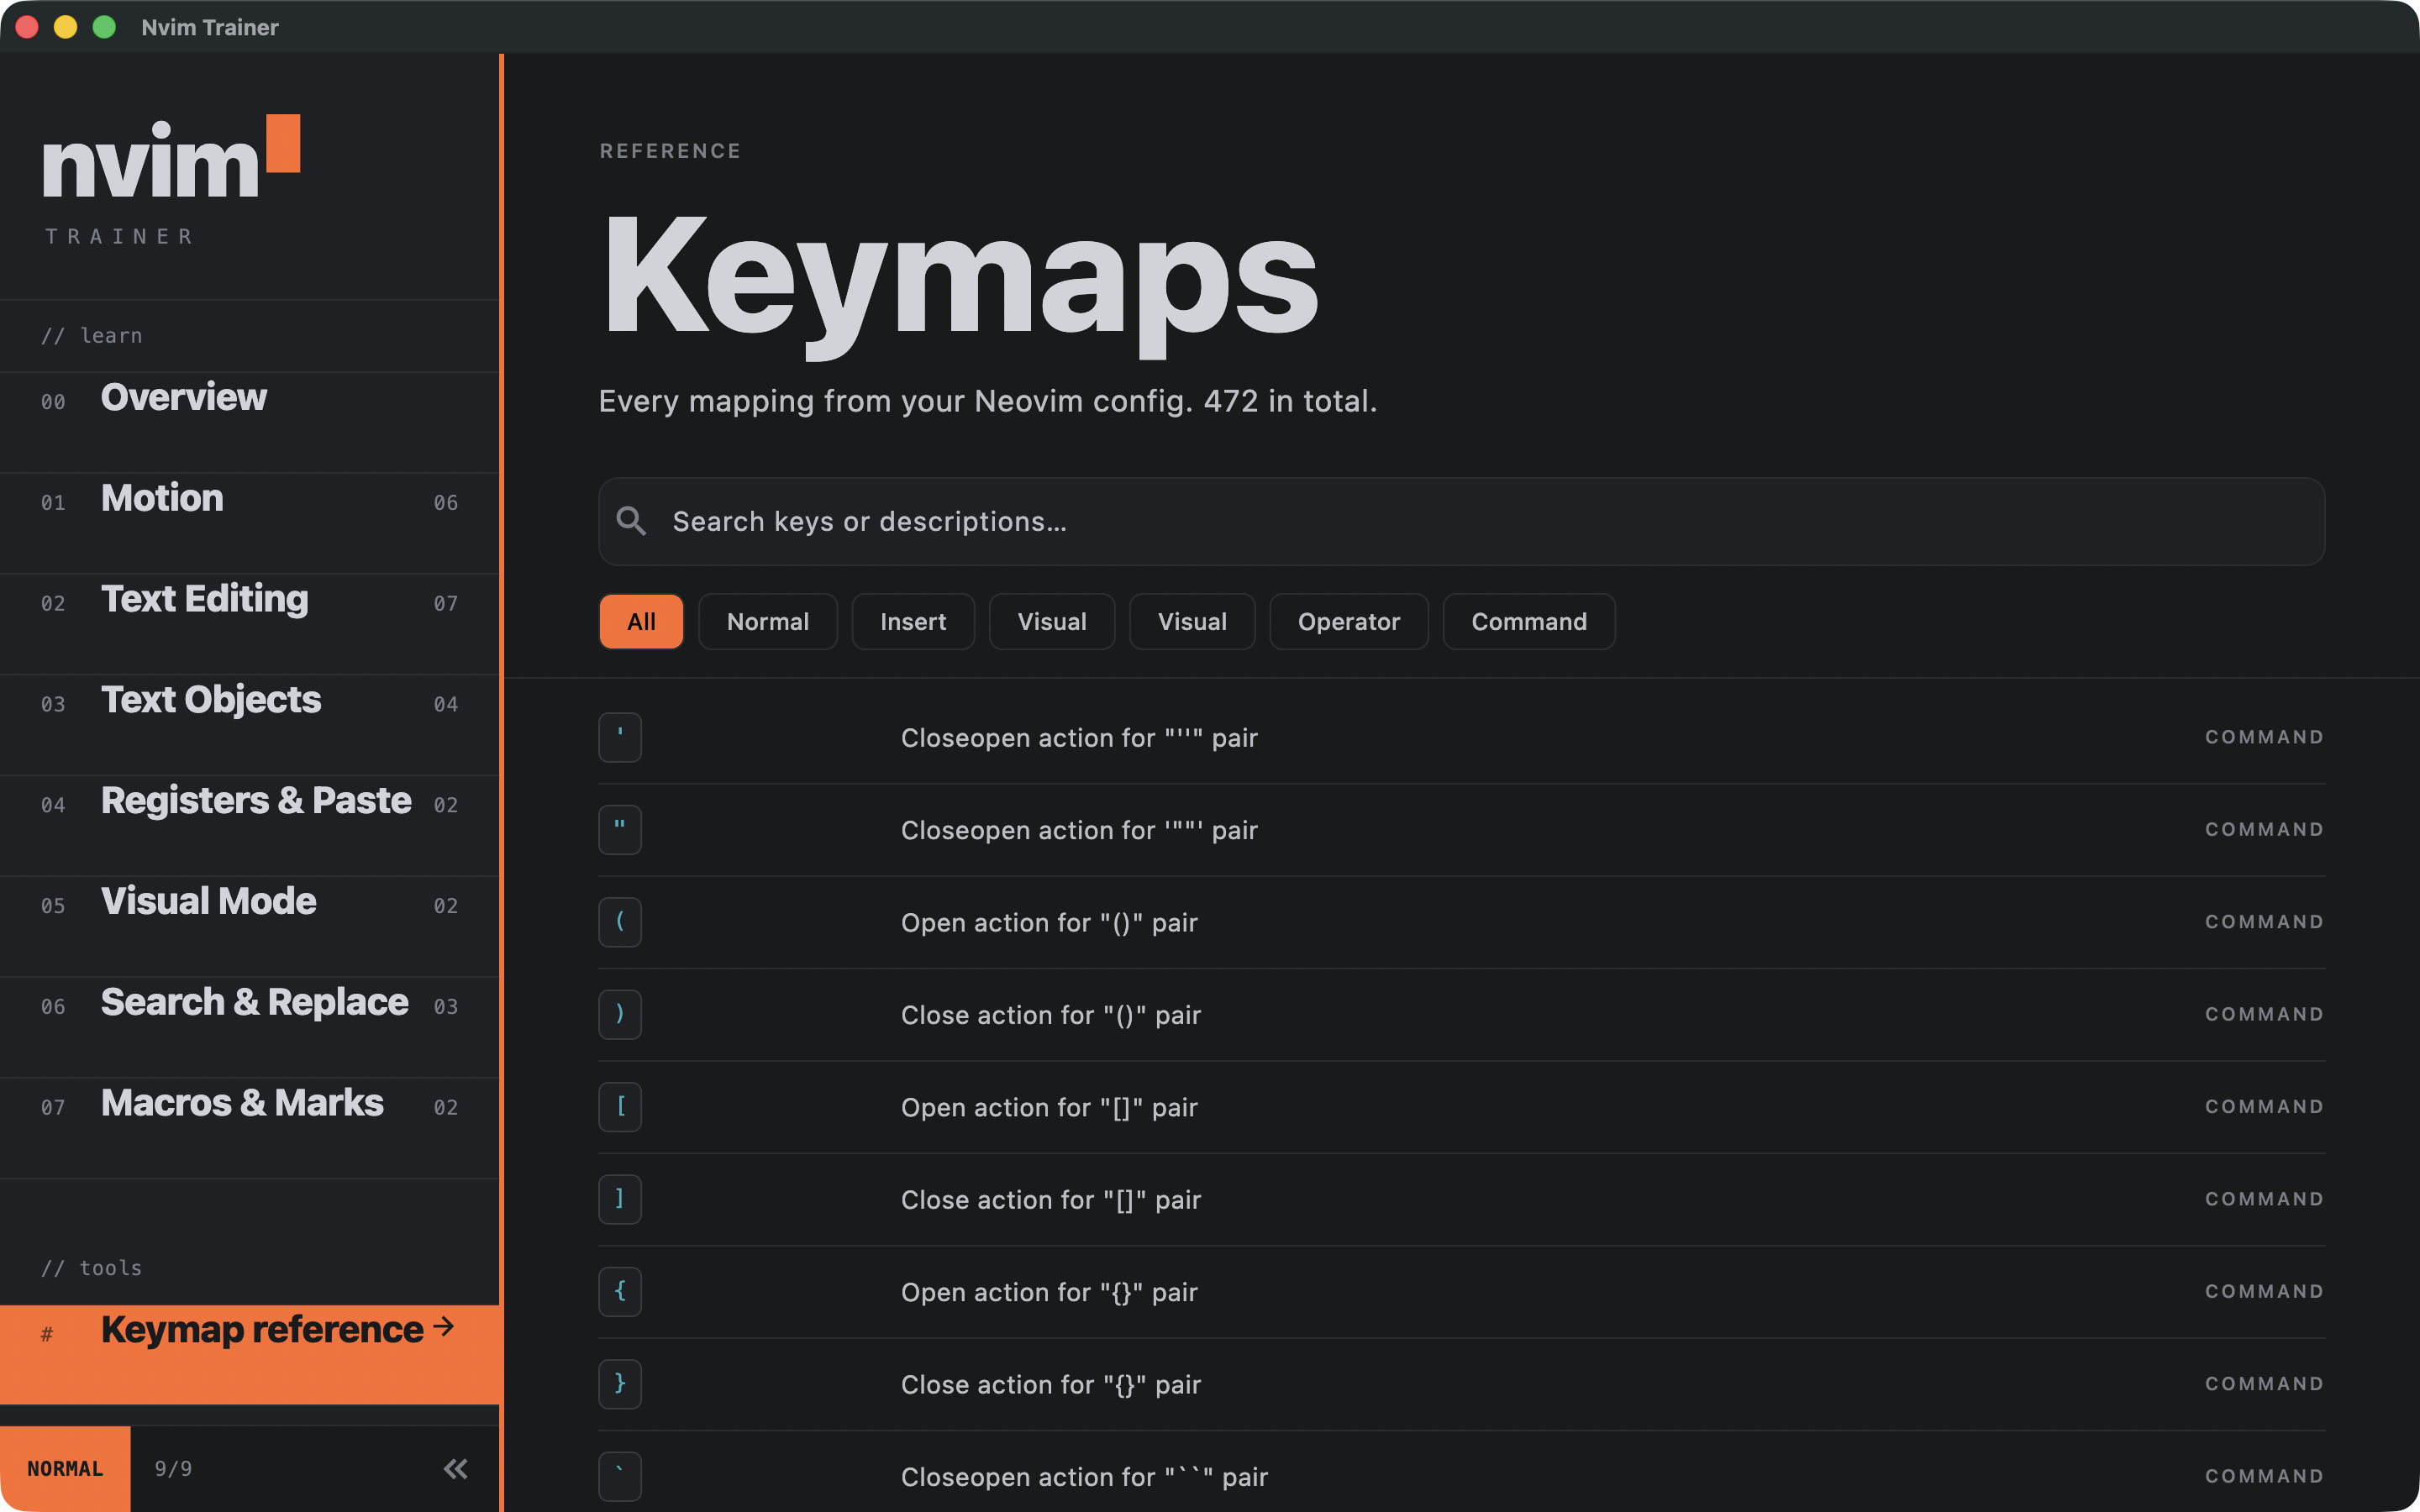The height and width of the screenshot is (1512, 2420).
Task: Click the arrow beside Keymap reference
Action: click(x=444, y=1328)
